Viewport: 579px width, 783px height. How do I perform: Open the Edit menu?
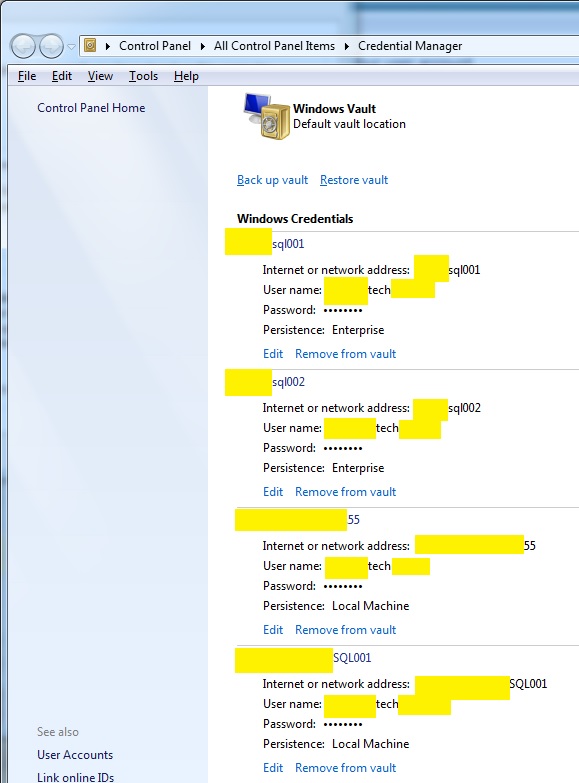click(62, 76)
